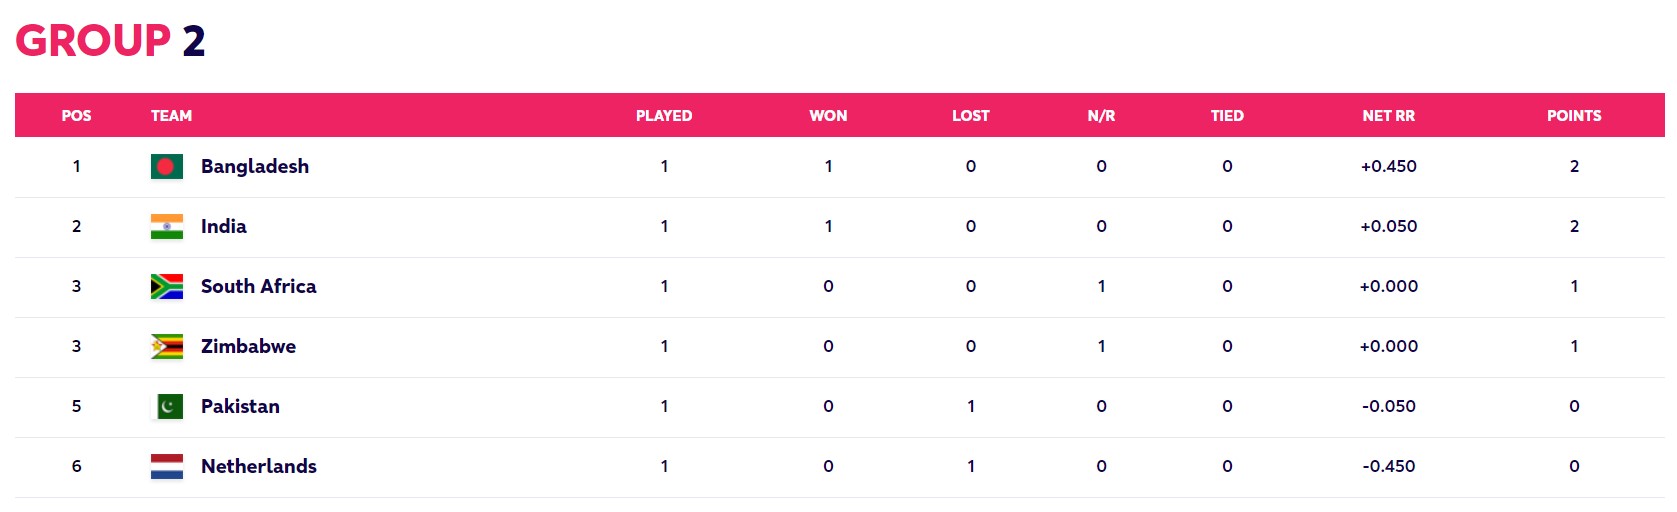The image size is (1677, 512).
Task: Click the South Africa flag icon
Action: [167, 287]
